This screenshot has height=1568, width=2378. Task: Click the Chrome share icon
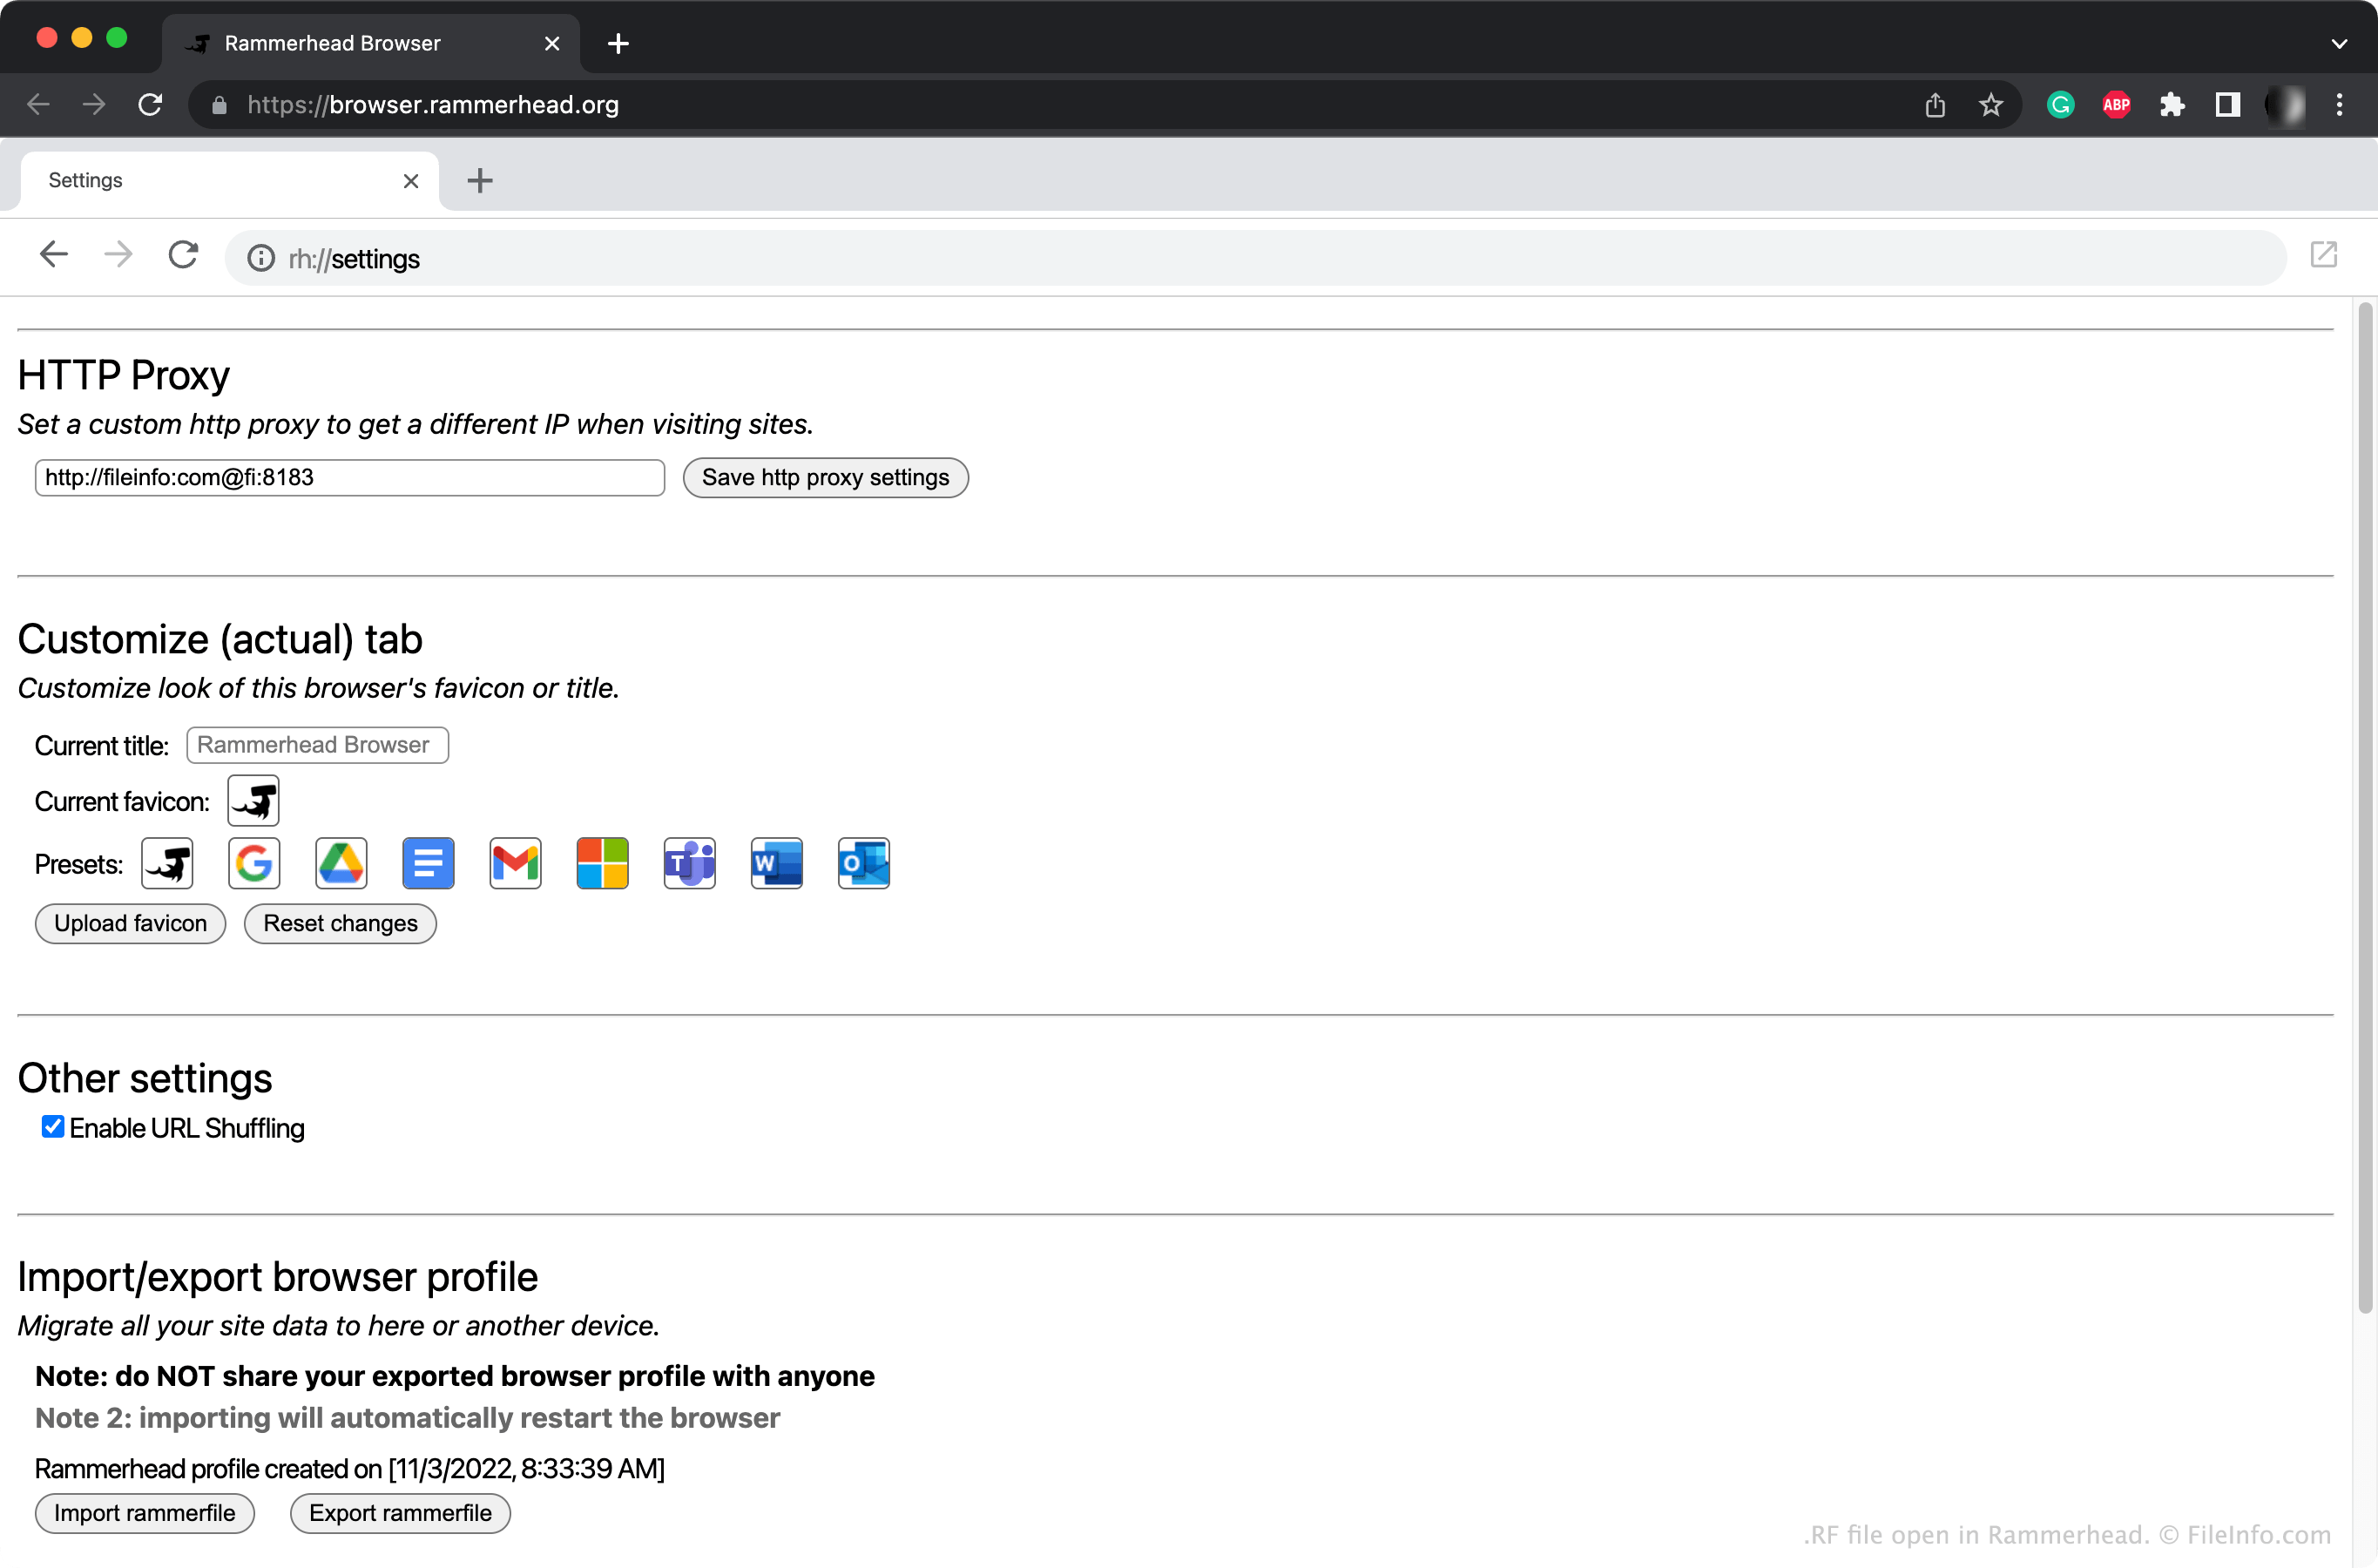tap(1935, 105)
